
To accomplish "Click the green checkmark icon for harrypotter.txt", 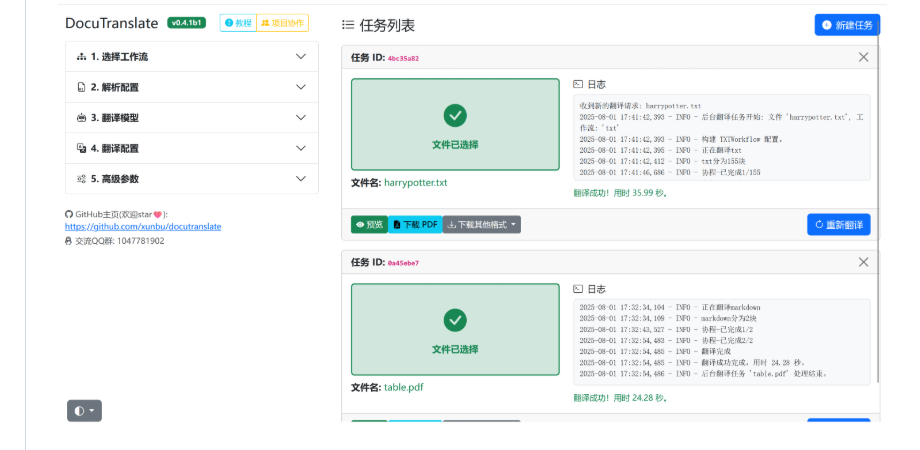I will pyautogui.click(x=455, y=115).
